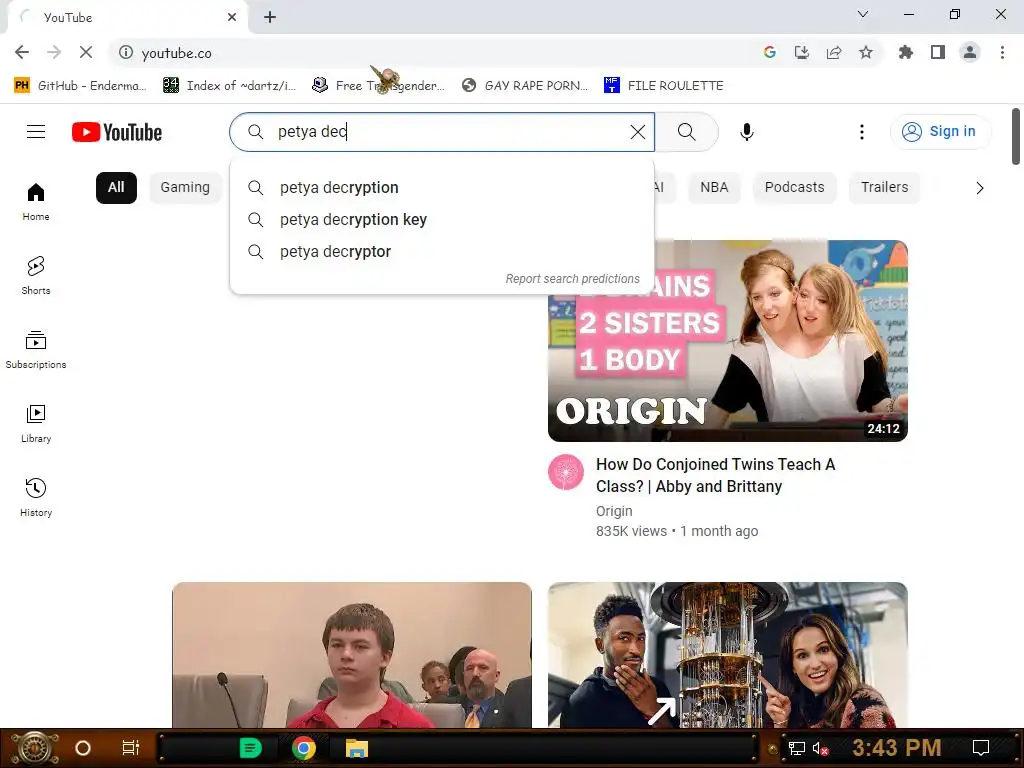Click the network tray icon
Viewport: 1024px width, 768px height.
point(797,748)
